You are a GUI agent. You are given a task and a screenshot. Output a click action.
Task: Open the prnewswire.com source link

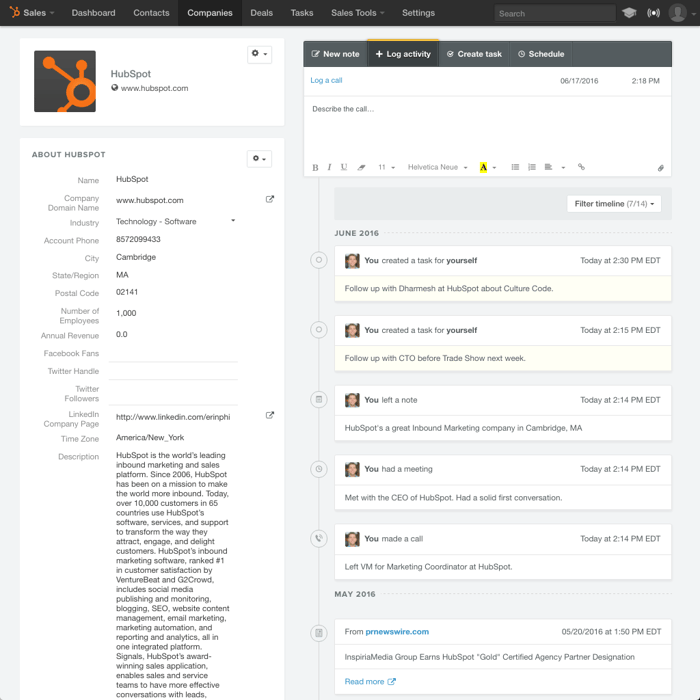[x=397, y=632]
